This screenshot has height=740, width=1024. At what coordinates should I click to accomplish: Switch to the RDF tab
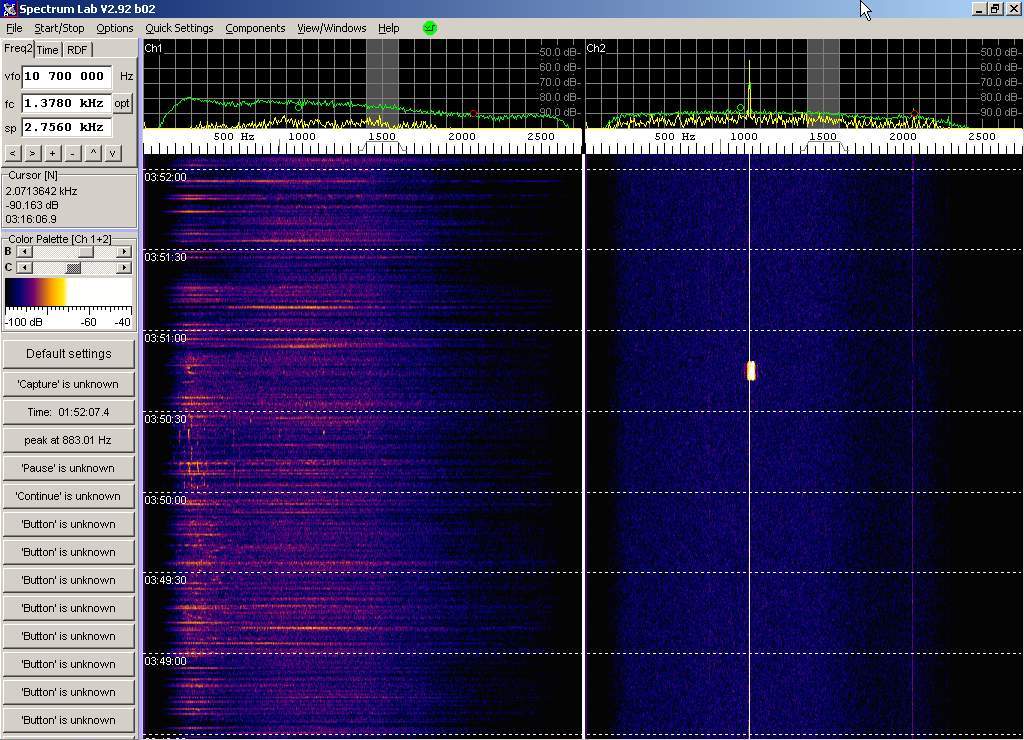pyautogui.click(x=77, y=50)
